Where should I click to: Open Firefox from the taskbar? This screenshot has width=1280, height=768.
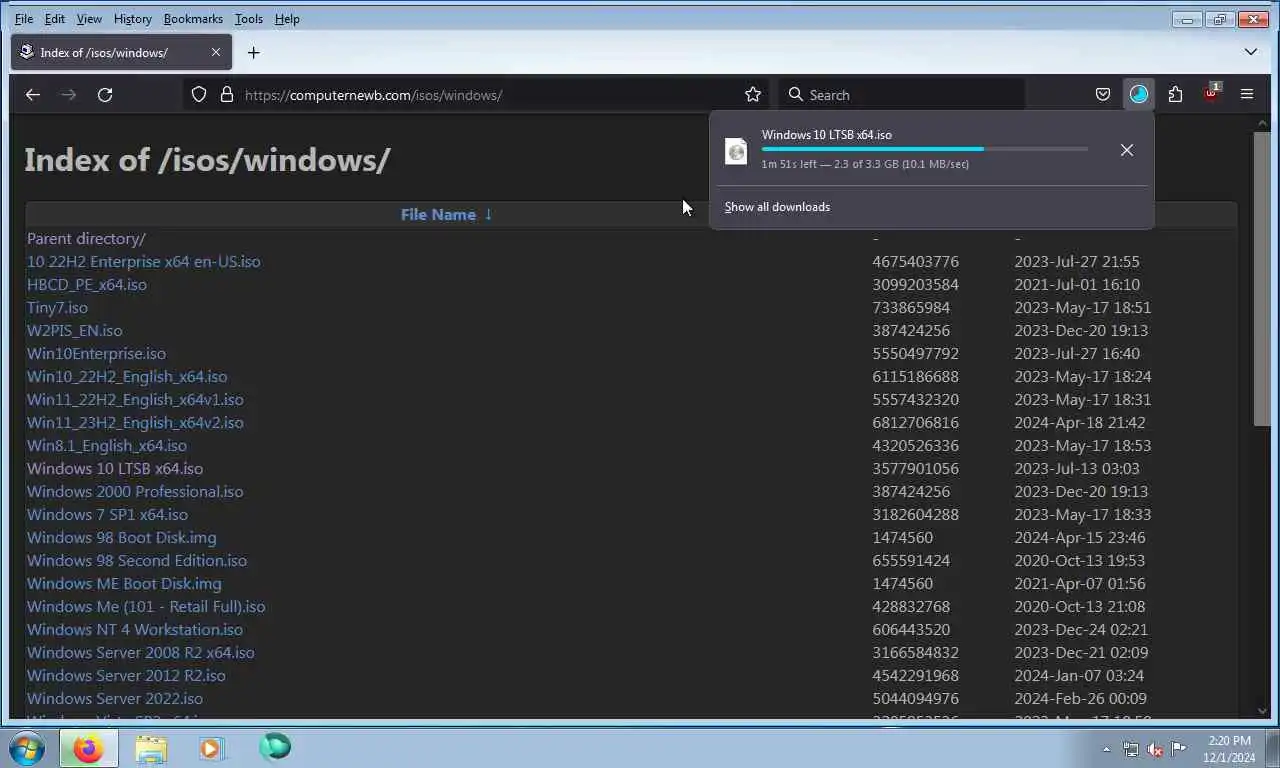[x=88, y=748]
